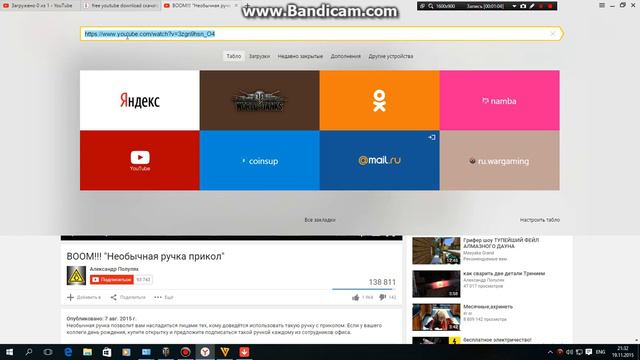
Task: Change the ENG input language
Action: (x=600, y=352)
